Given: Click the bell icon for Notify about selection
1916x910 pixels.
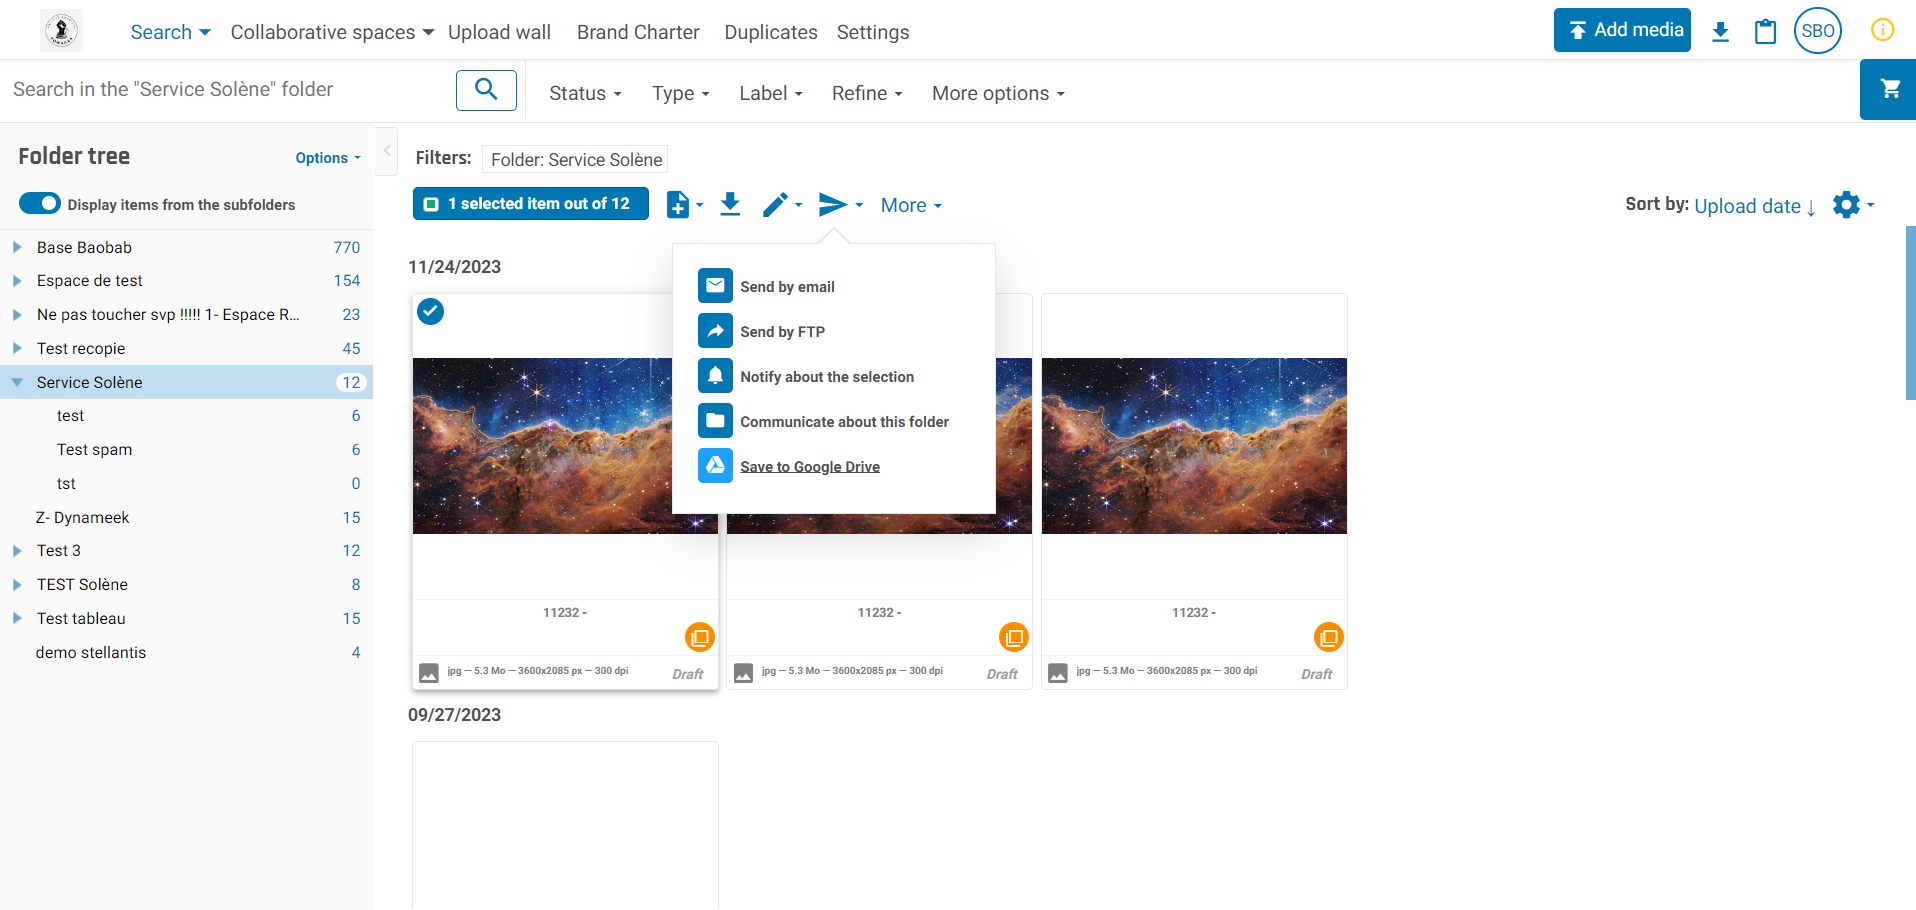Looking at the screenshot, I should [x=715, y=376].
